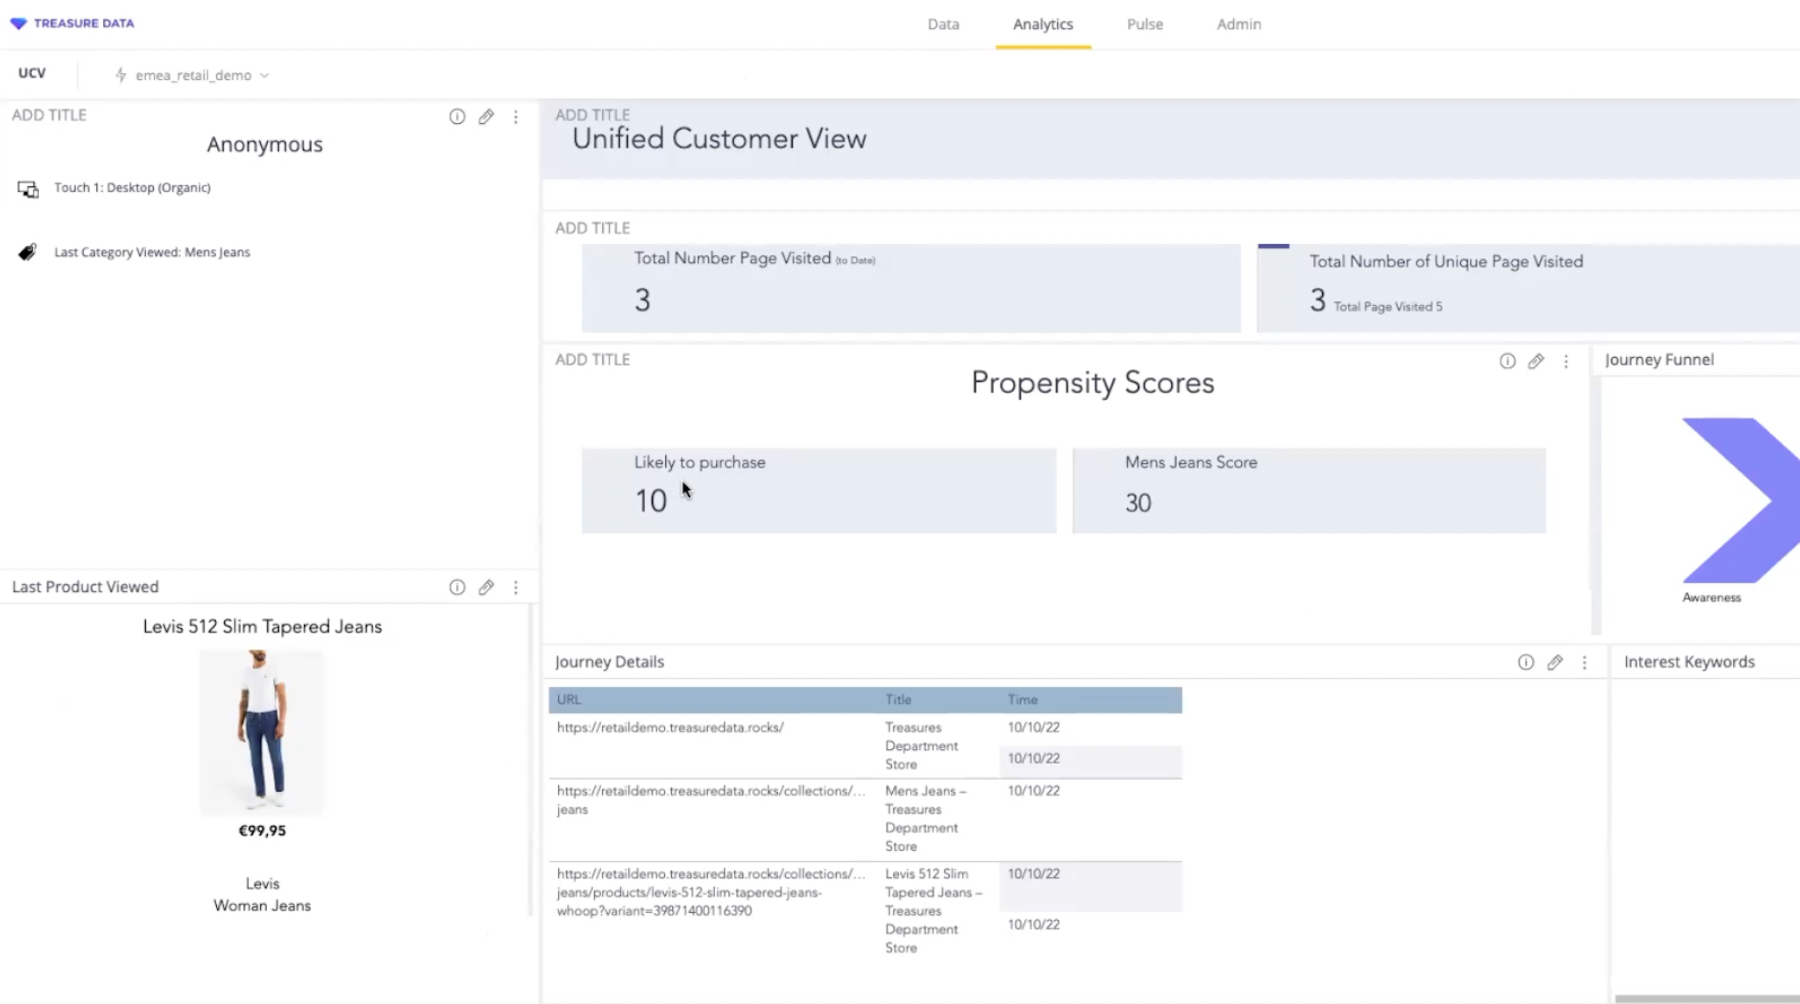This screenshot has height=1004, width=1800.
Task: Click the horizontal scrollbar under Interest Keywords
Action: pyautogui.click(x=1707, y=998)
